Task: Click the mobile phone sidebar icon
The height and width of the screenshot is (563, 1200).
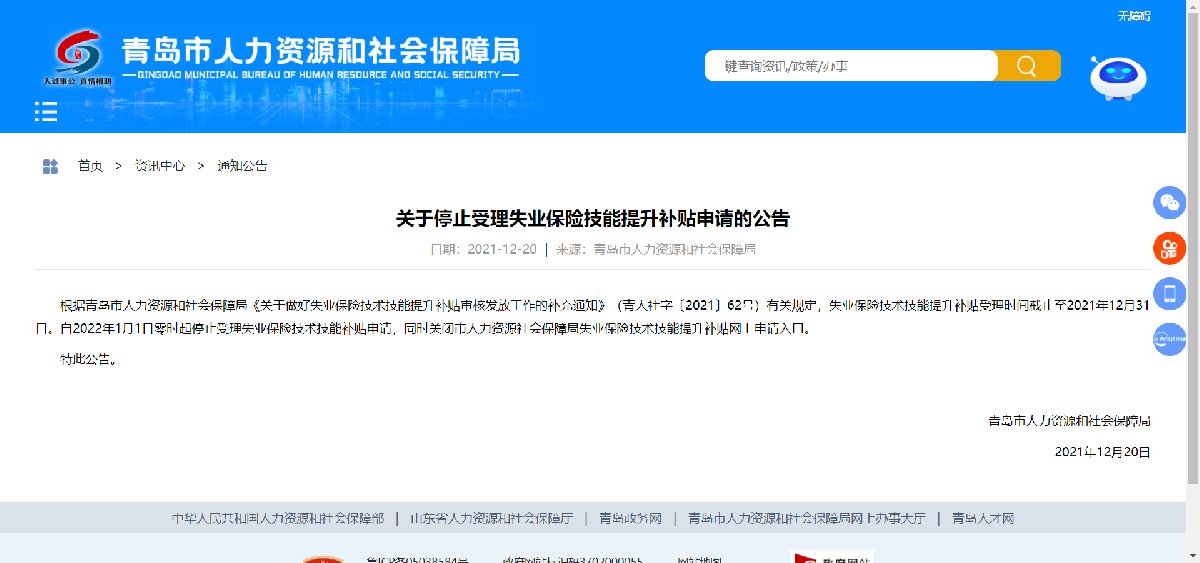Action: [1168, 293]
